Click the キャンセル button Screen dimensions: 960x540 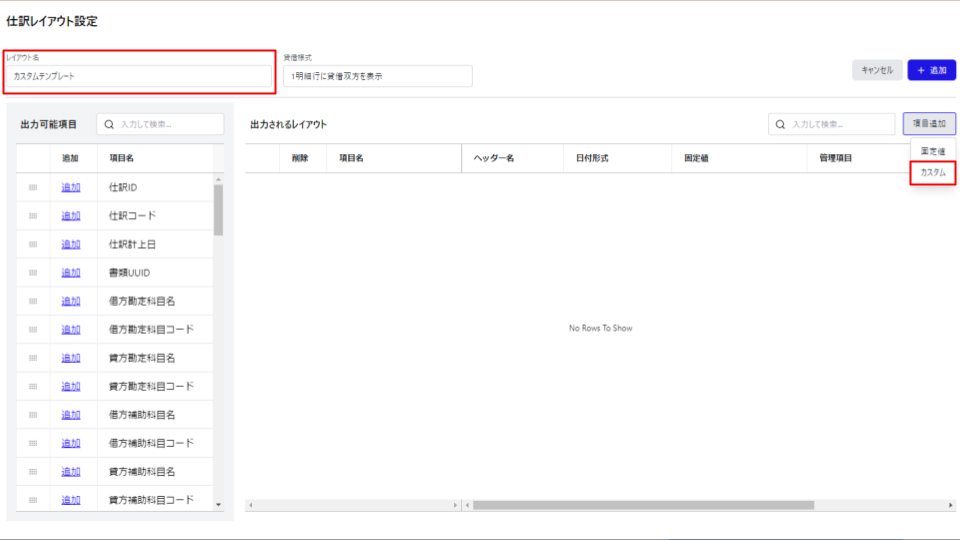pyautogui.click(x=877, y=70)
